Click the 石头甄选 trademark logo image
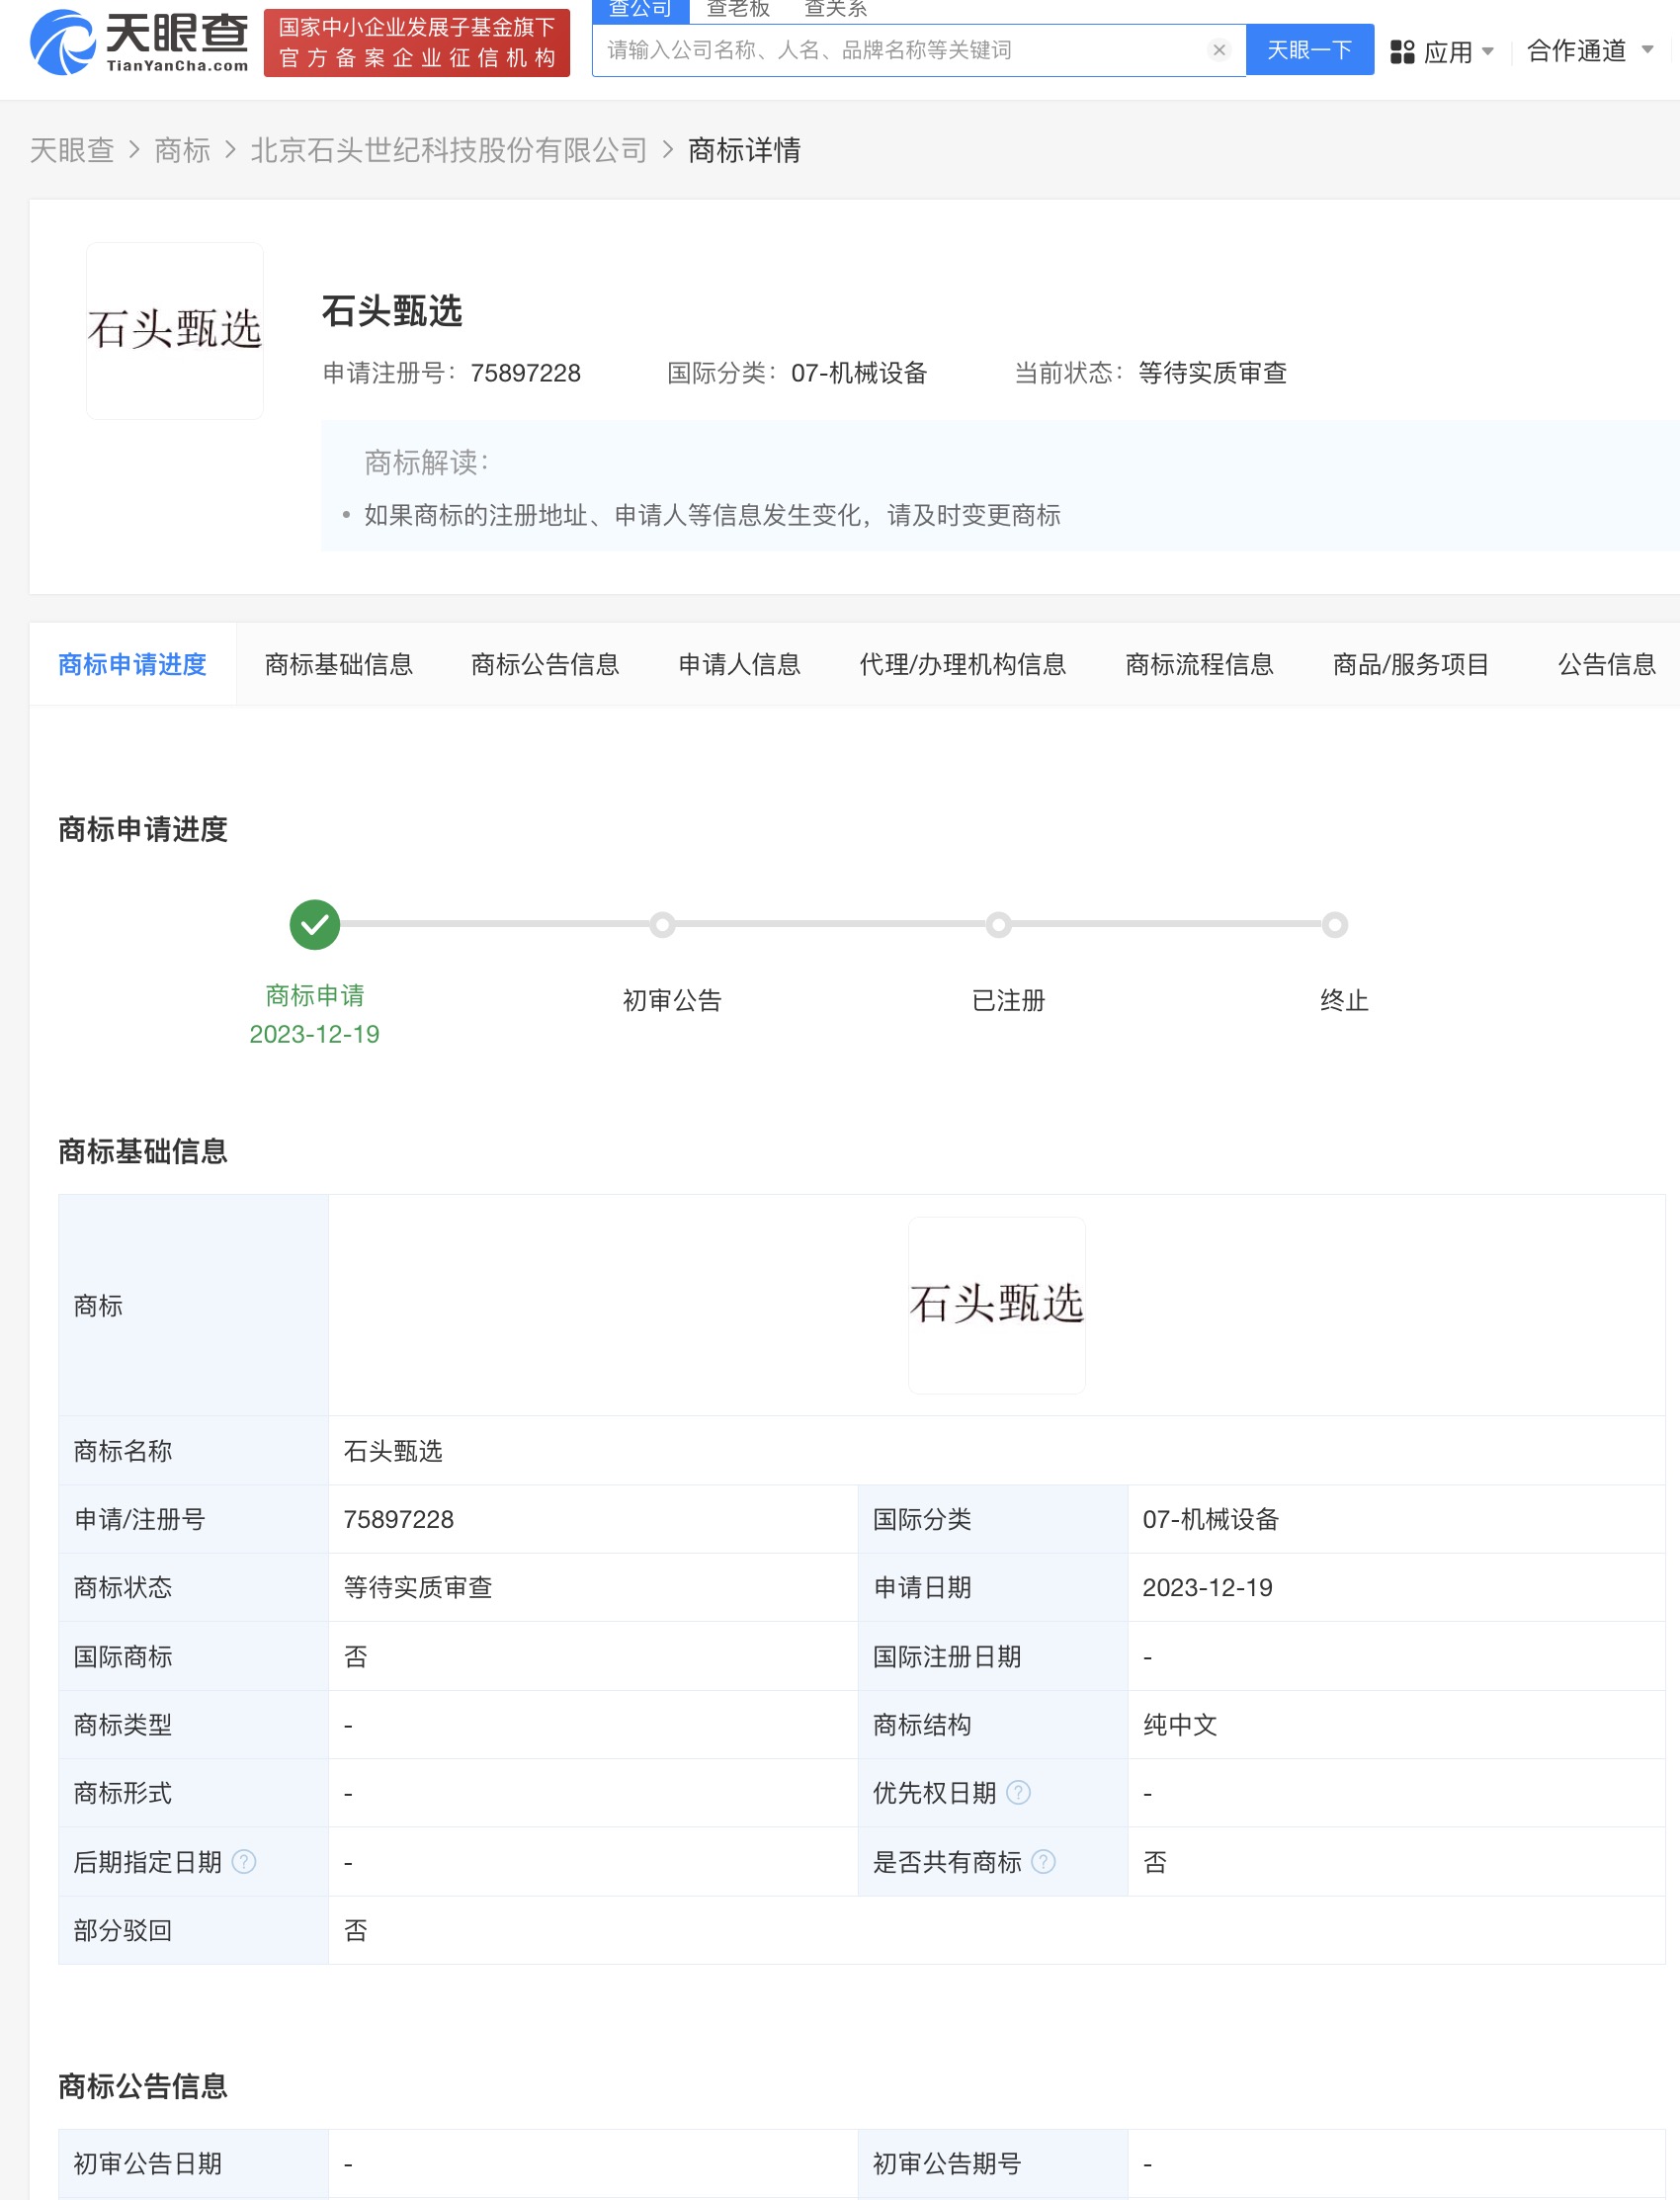This screenshot has width=1680, height=2200. (x=174, y=333)
